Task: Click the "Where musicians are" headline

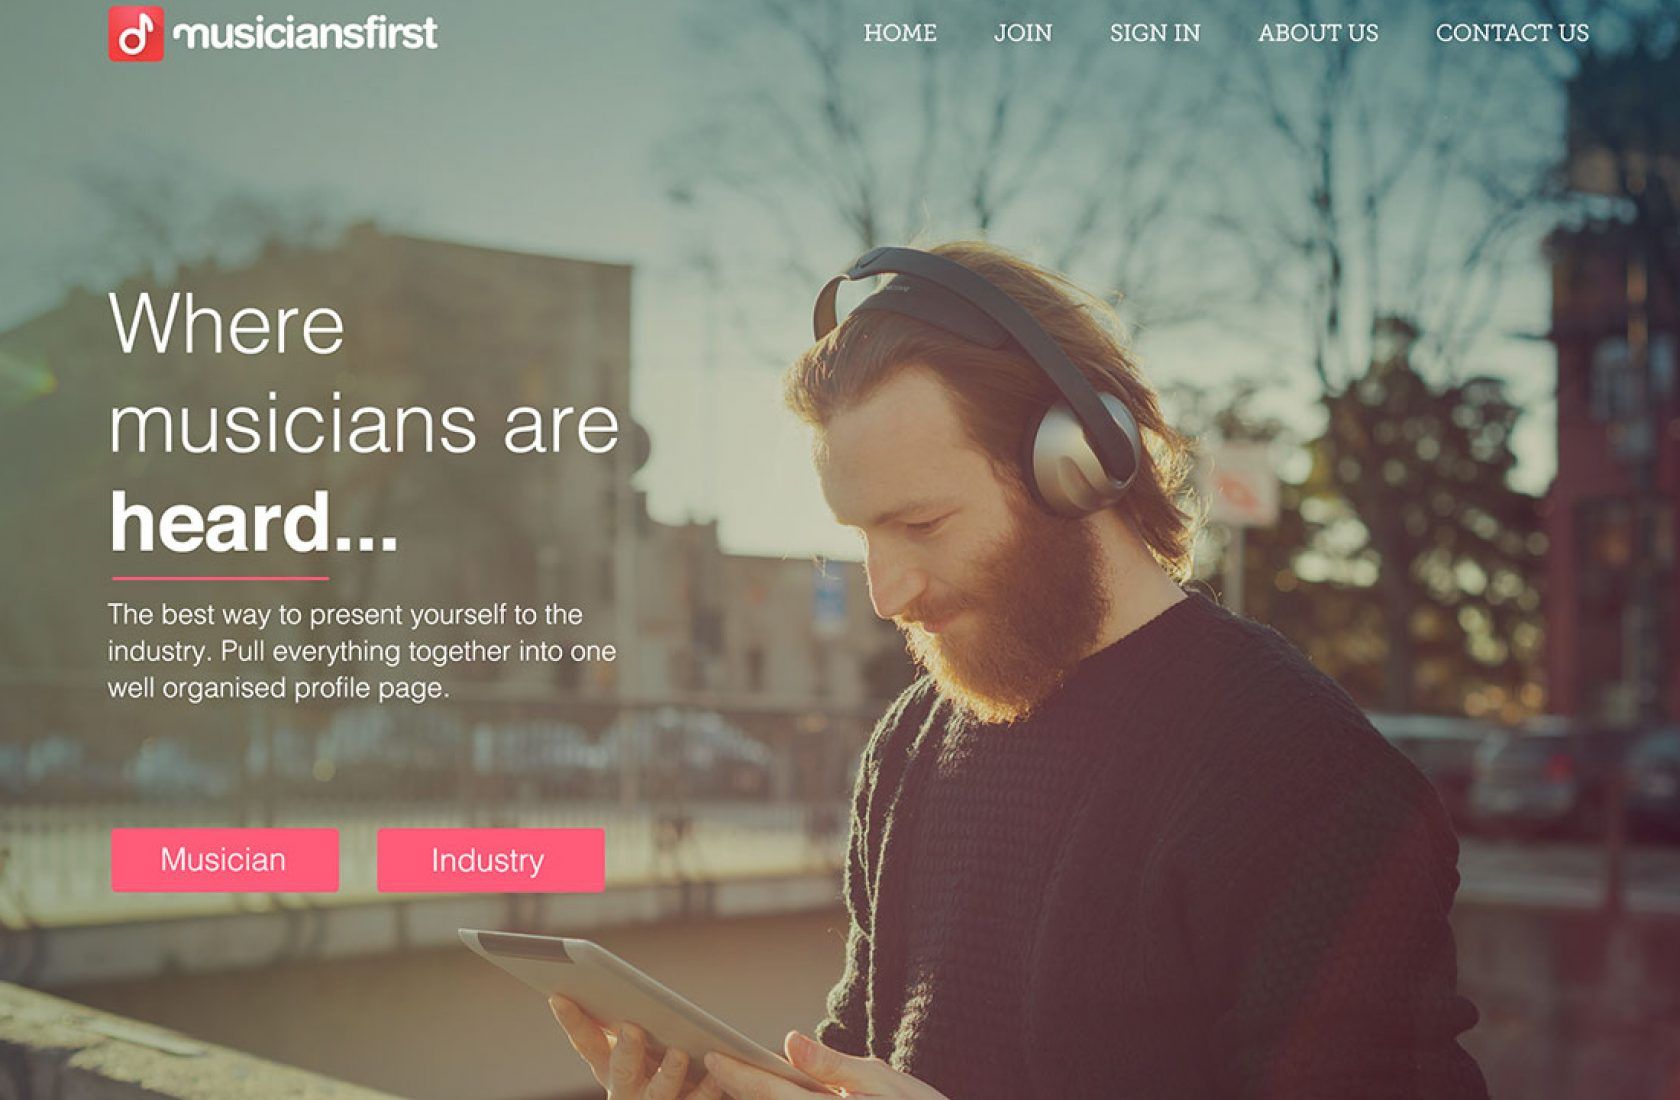Action: tap(363, 374)
